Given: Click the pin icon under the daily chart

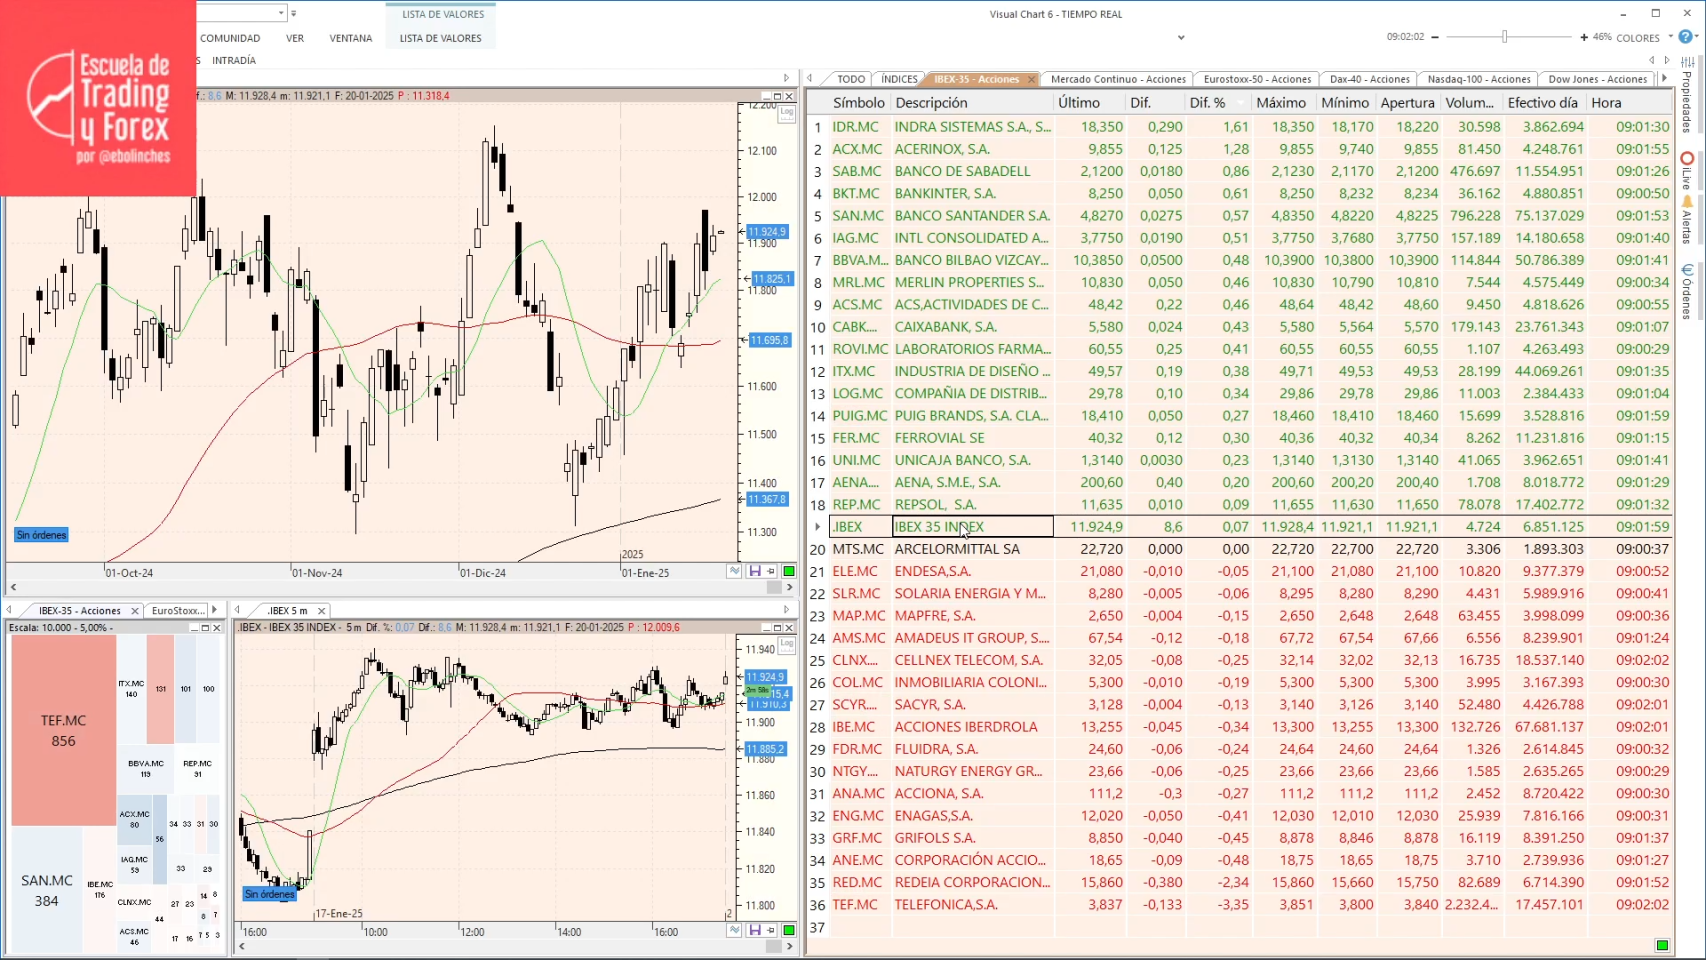Looking at the screenshot, I should coord(771,571).
